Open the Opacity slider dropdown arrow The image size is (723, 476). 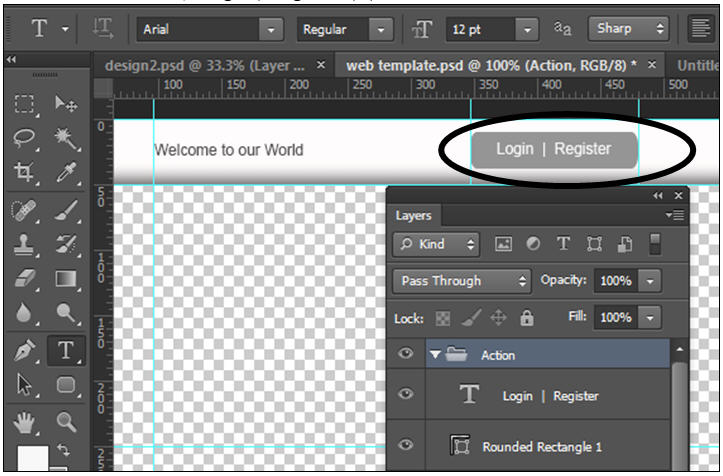pyautogui.click(x=650, y=281)
